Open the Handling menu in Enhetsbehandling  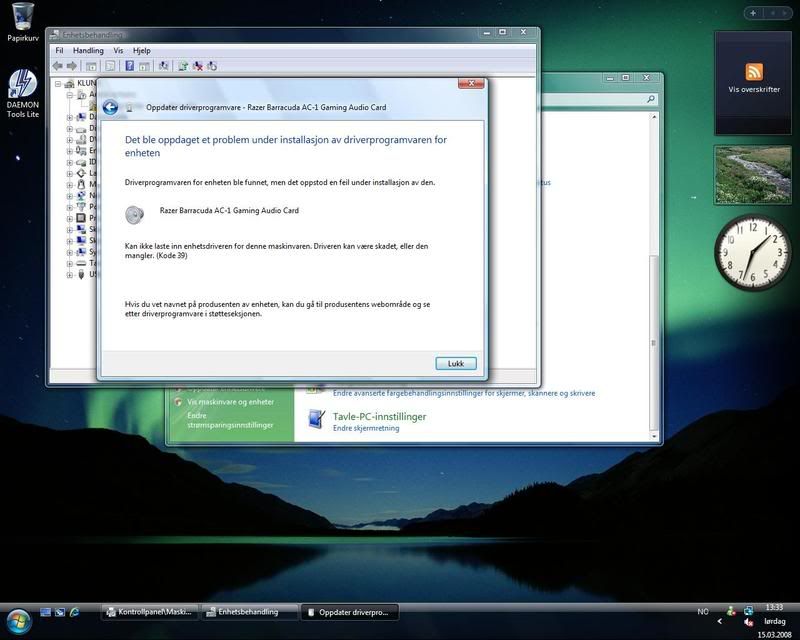[88, 51]
